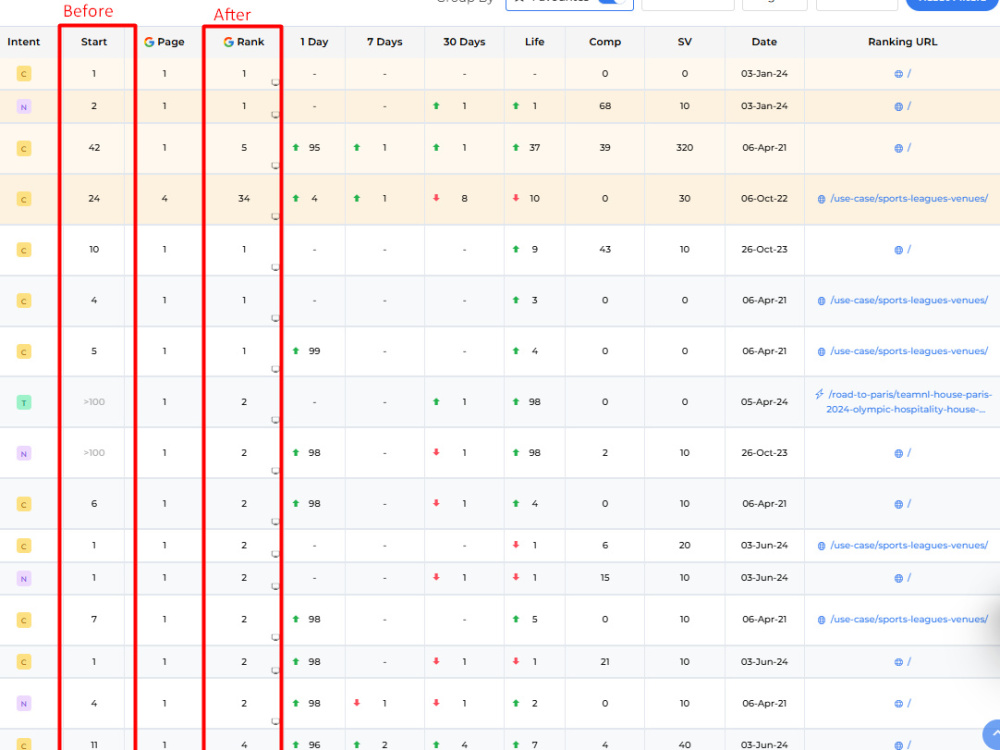Sort table by Intent column header
This screenshot has width=1000, height=750.
(24, 41)
